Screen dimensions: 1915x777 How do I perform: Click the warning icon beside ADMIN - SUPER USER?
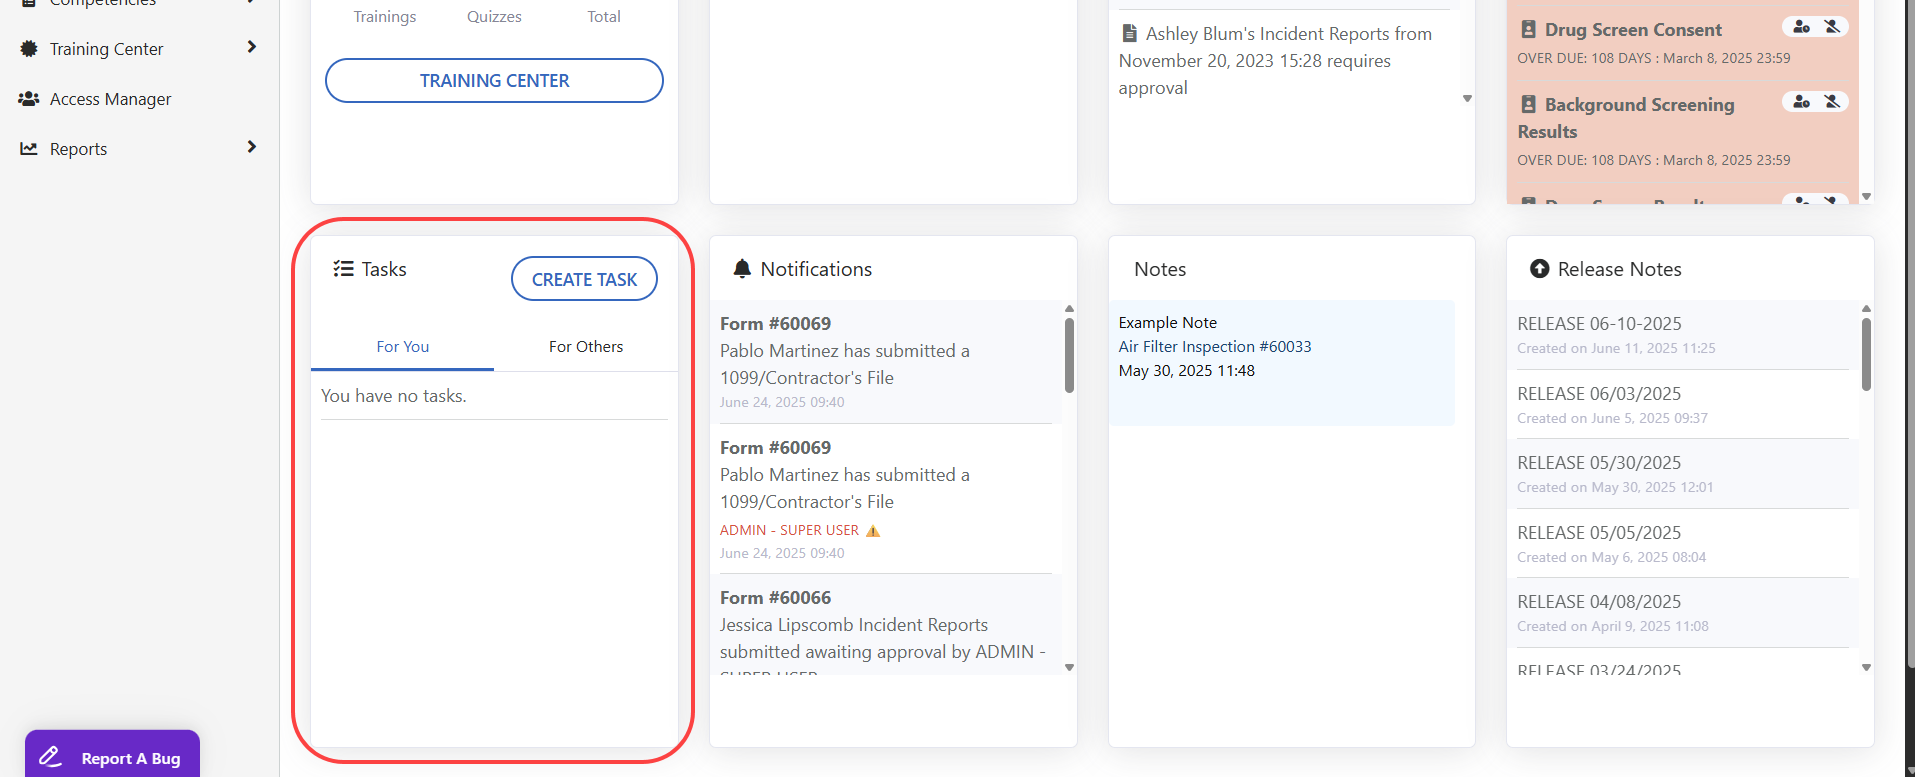tap(873, 531)
